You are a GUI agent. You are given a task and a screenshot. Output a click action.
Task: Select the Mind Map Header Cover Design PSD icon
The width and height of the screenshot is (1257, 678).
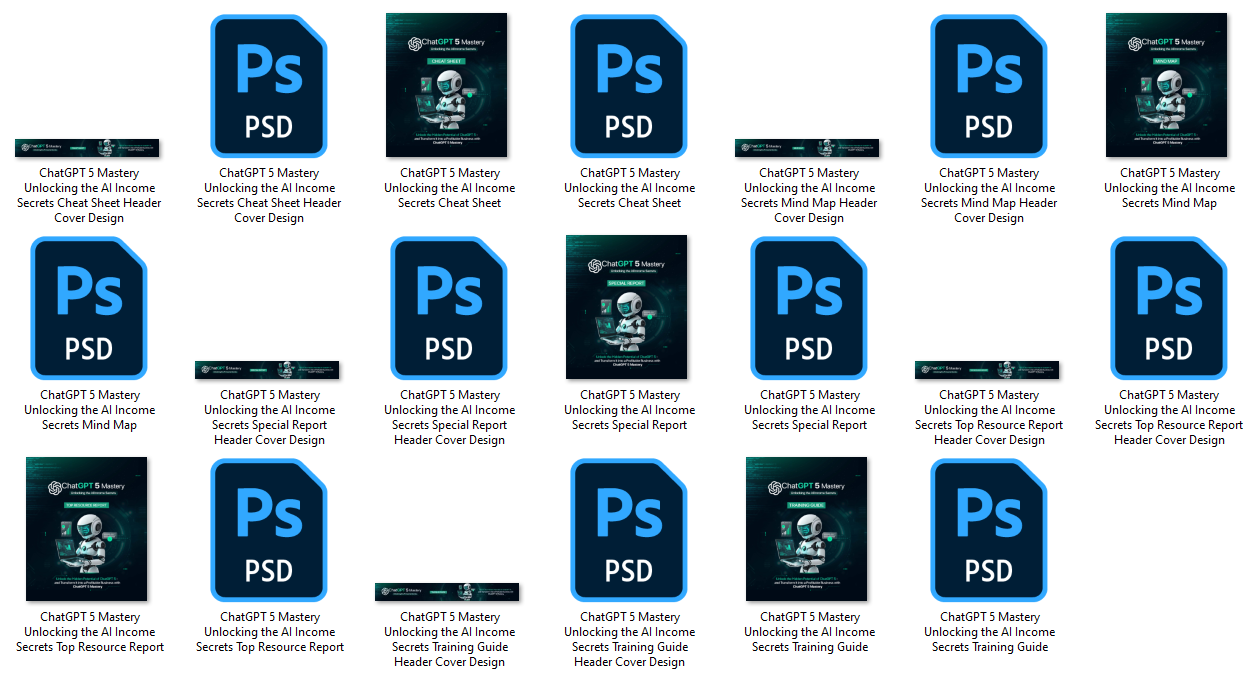989,86
